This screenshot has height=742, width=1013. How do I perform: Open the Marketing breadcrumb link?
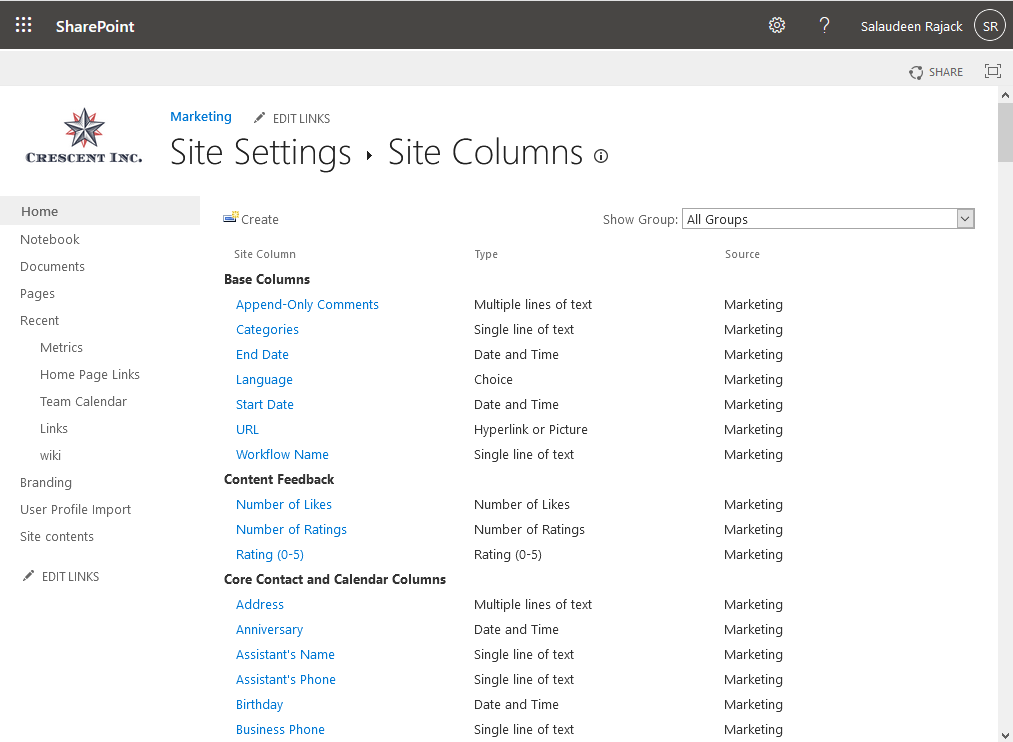[x=200, y=116]
